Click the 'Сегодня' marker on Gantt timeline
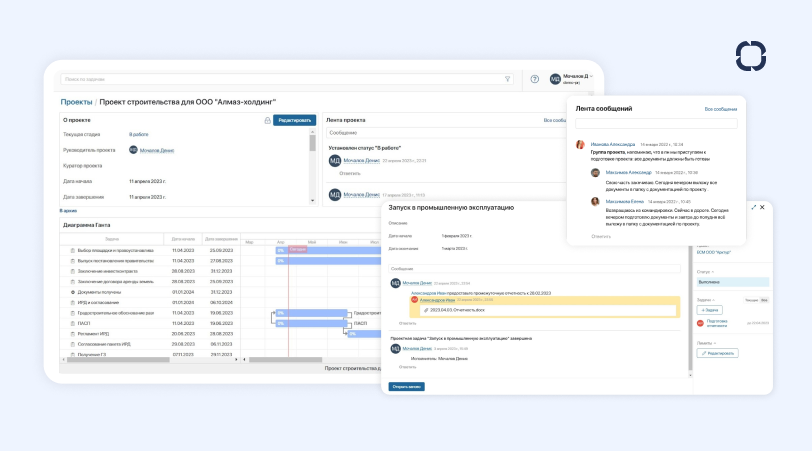This screenshot has height=451, width=812. click(297, 249)
